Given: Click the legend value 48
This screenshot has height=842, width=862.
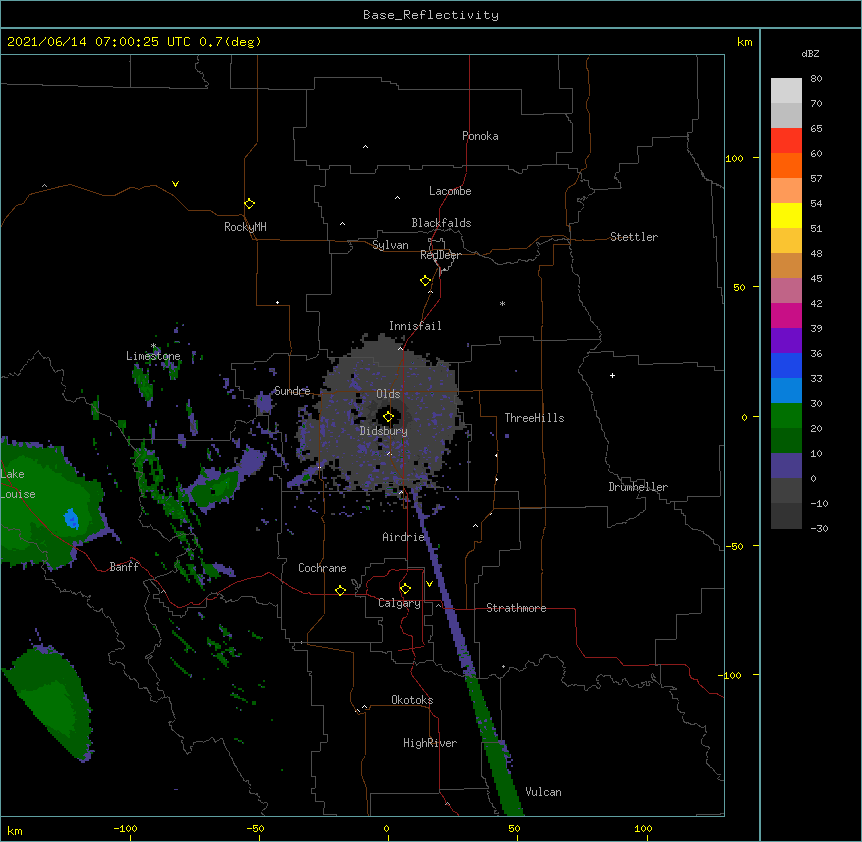Looking at the screenshot, I should pyautogui.click(x=816, y=253).
